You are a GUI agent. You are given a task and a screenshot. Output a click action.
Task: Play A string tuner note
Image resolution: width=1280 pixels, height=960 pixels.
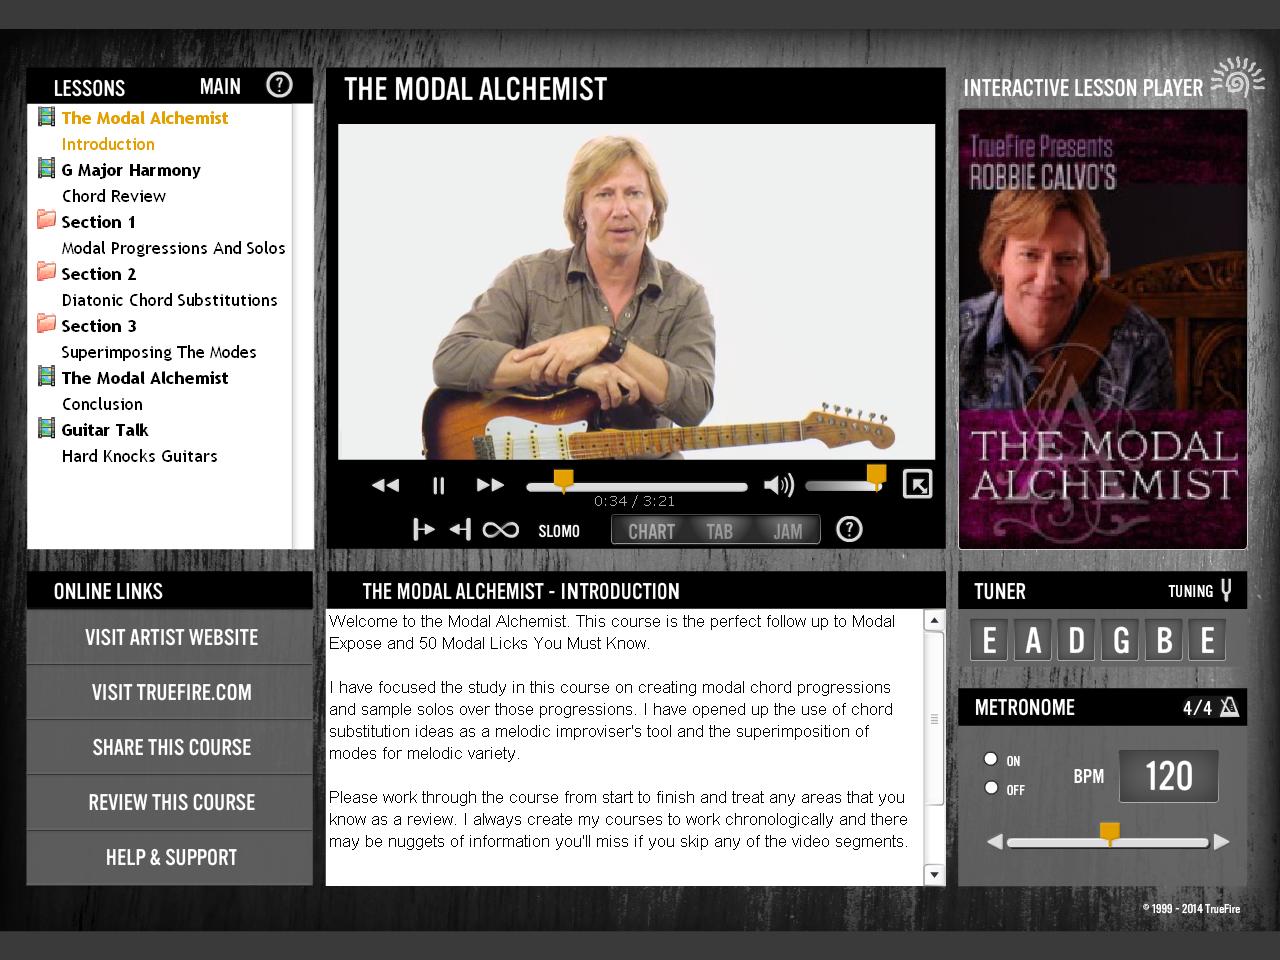pos(1033,640)
